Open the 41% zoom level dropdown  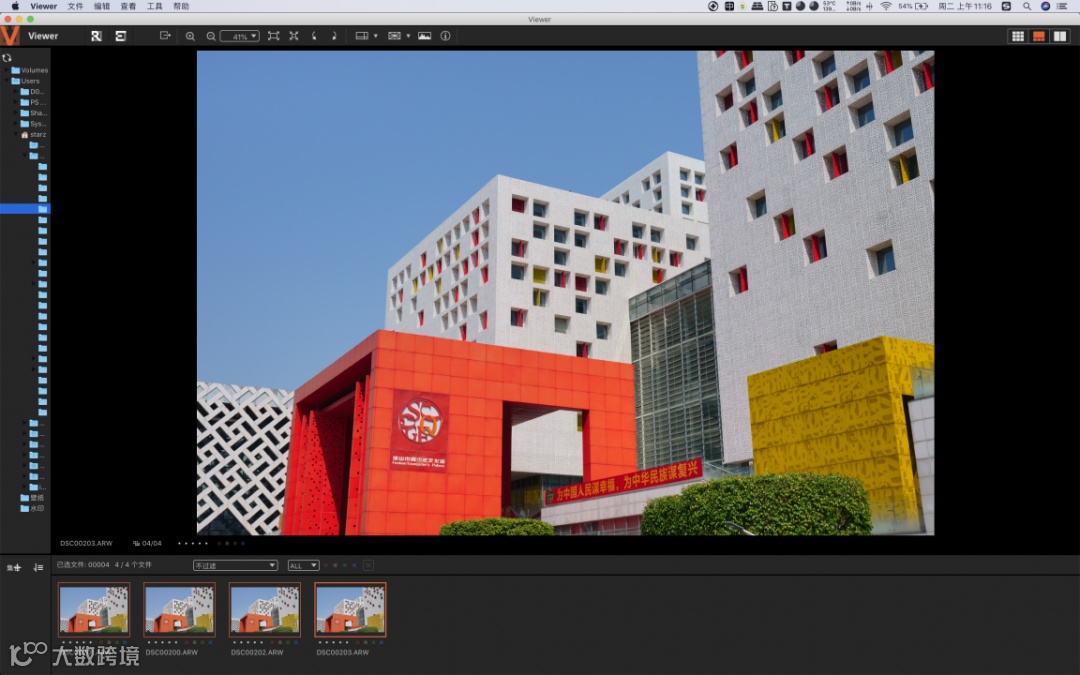coord(240,36)
